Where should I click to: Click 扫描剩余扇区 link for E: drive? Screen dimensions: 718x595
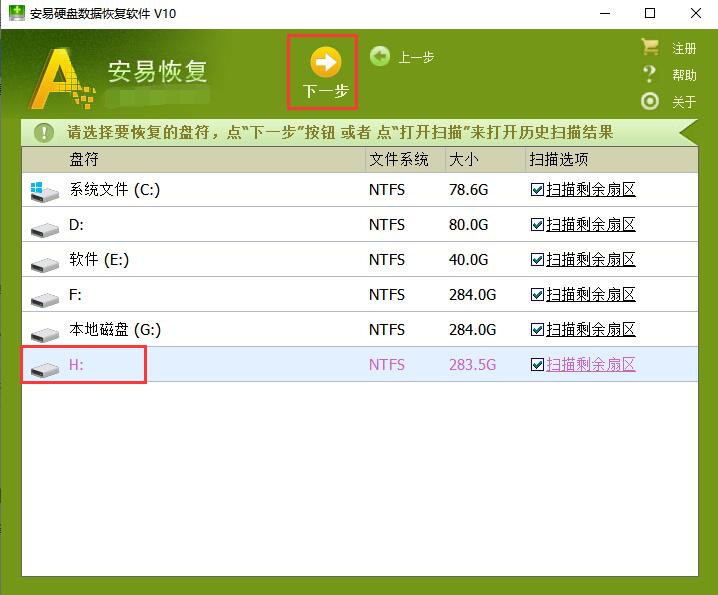591,260
